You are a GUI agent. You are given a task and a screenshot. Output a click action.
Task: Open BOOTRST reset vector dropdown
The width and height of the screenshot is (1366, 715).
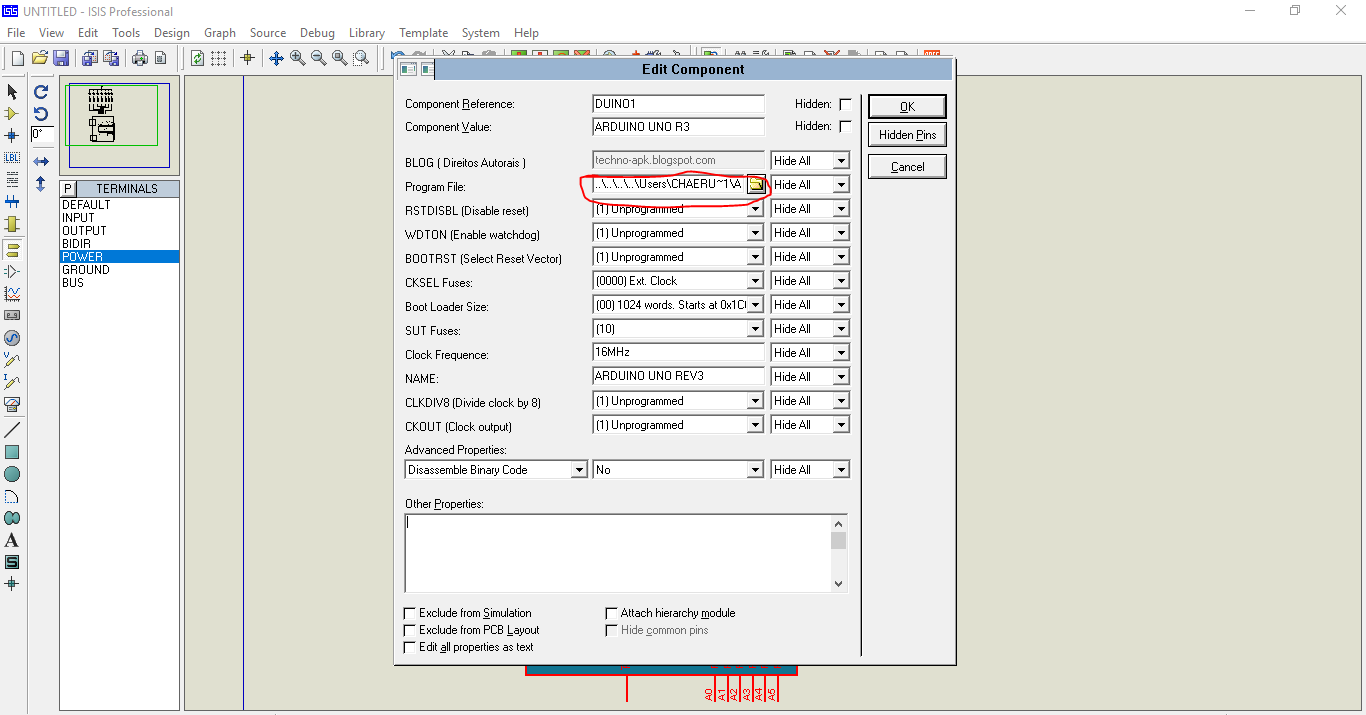[x=756, y=257]
